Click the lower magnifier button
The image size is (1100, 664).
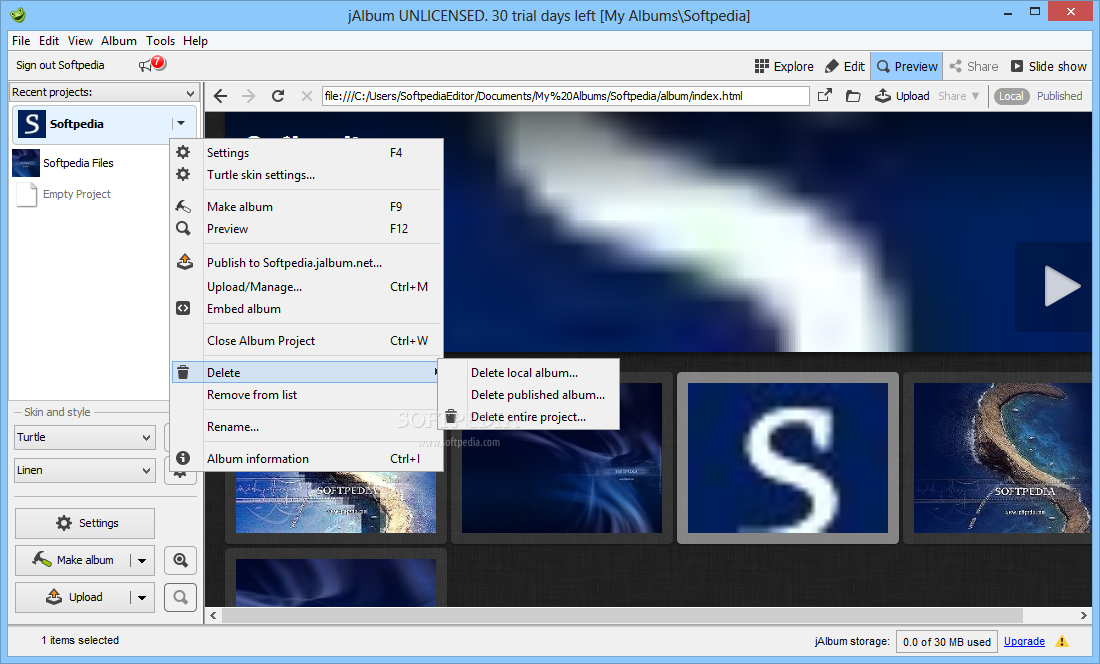180,597
